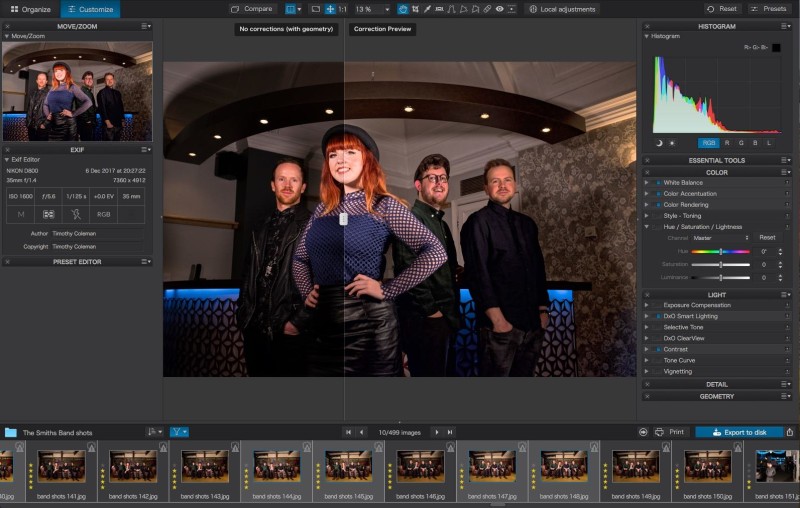Toggle the highlight clipping sun icon
Screen dimensions: 800x508
click(x=672, y=143)
